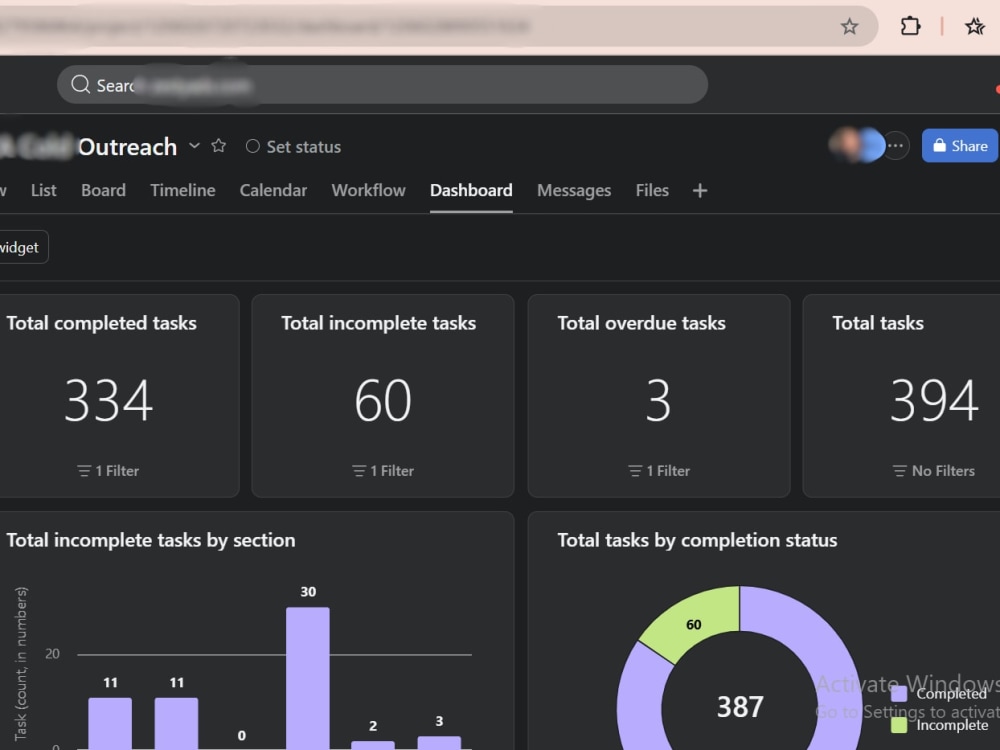Click the Set status button

pyautogui.click(x=293, y=147)
